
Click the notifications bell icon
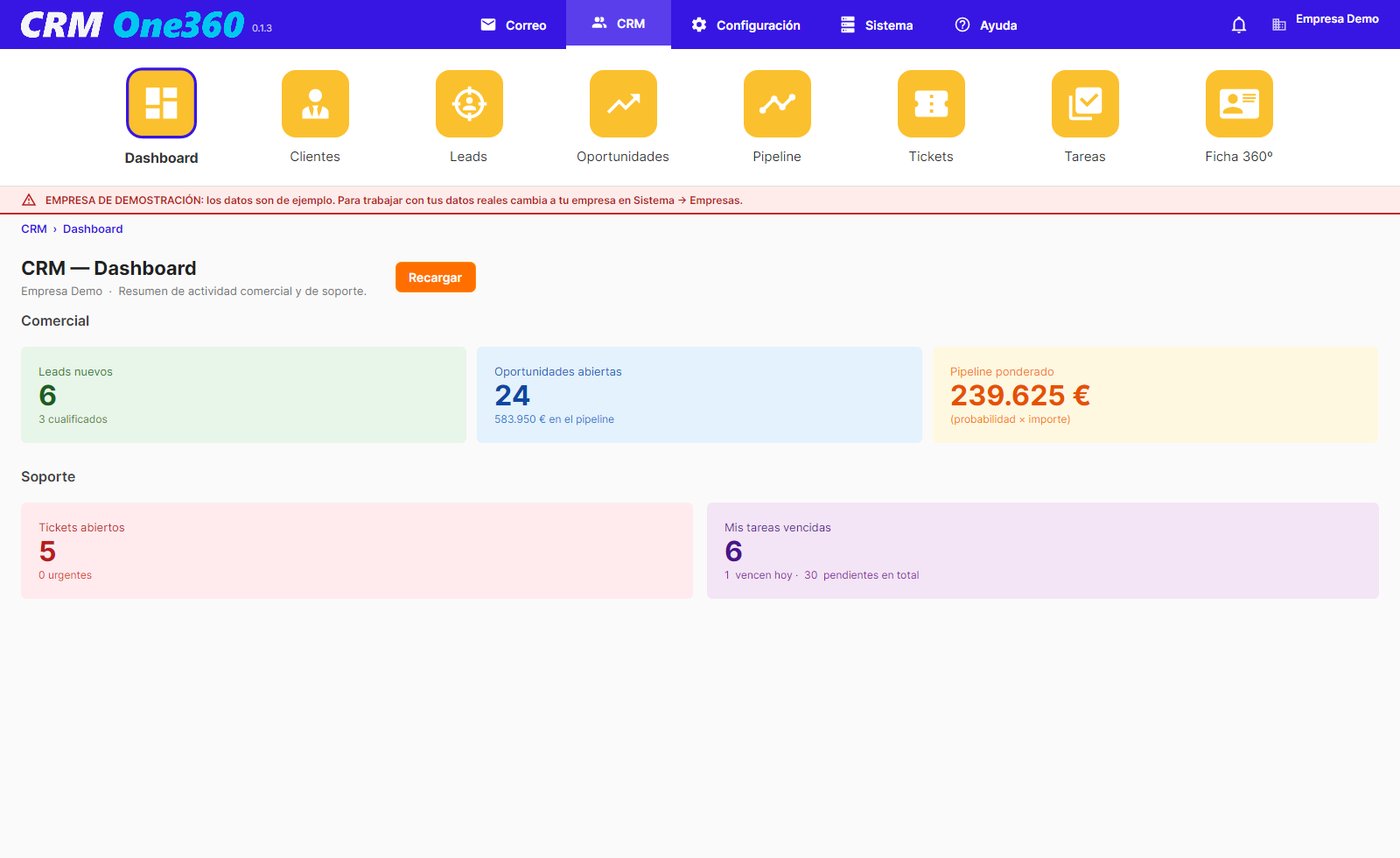[1239, 25]
